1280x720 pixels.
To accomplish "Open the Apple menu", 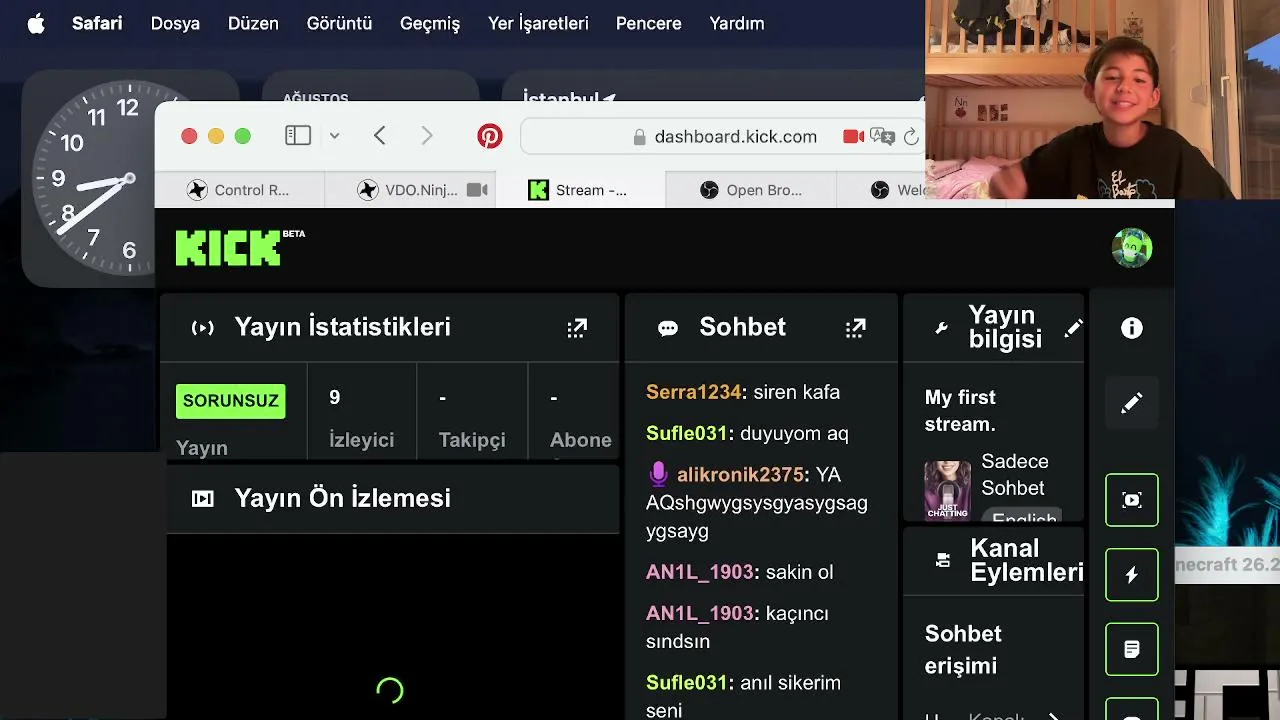I will coord(36,24).
